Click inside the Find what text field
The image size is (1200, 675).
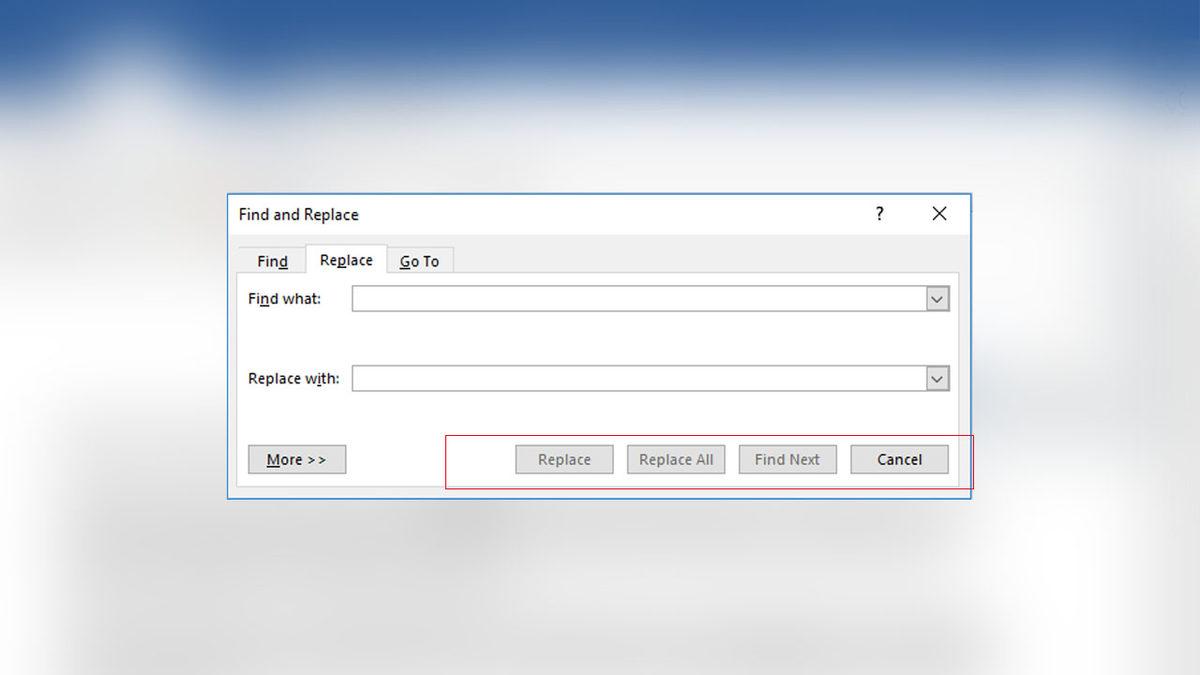point(638,299)
